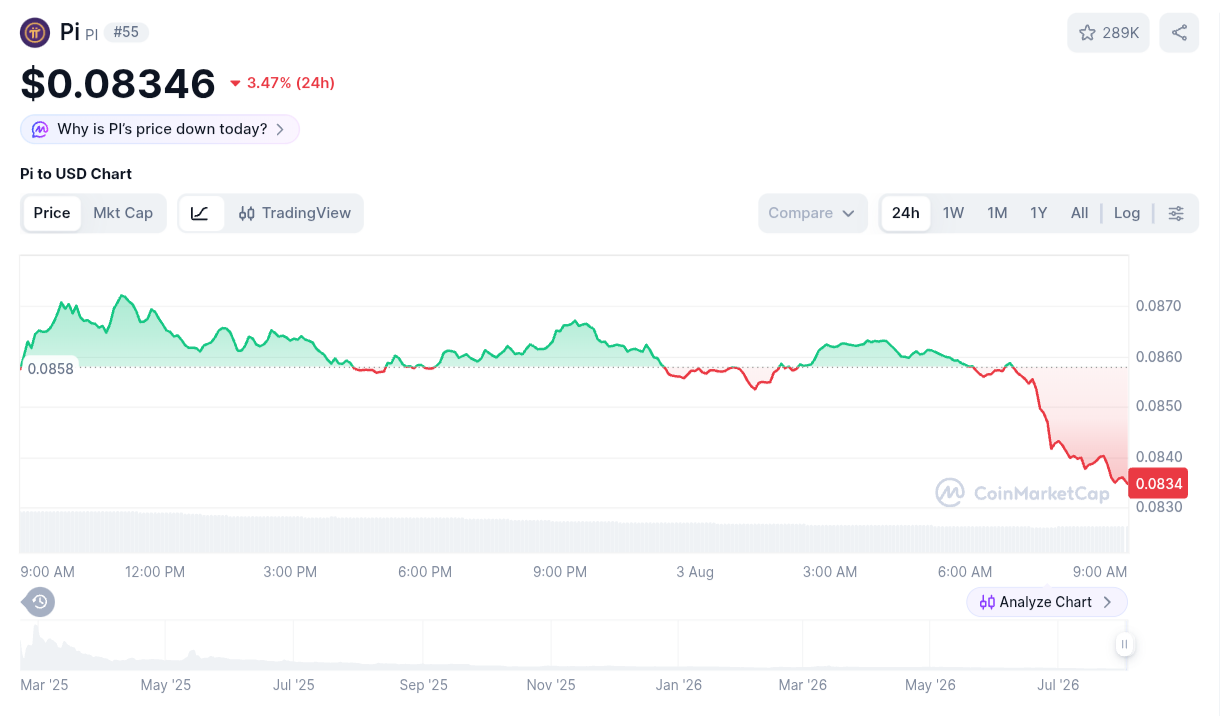Click the 0.0858 opening price label
Screen dimensions: 1220x716
[50, 368]
